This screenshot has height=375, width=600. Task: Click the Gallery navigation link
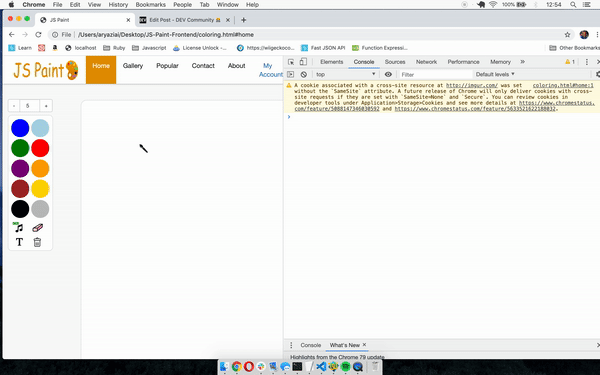[x=133, y=66]
